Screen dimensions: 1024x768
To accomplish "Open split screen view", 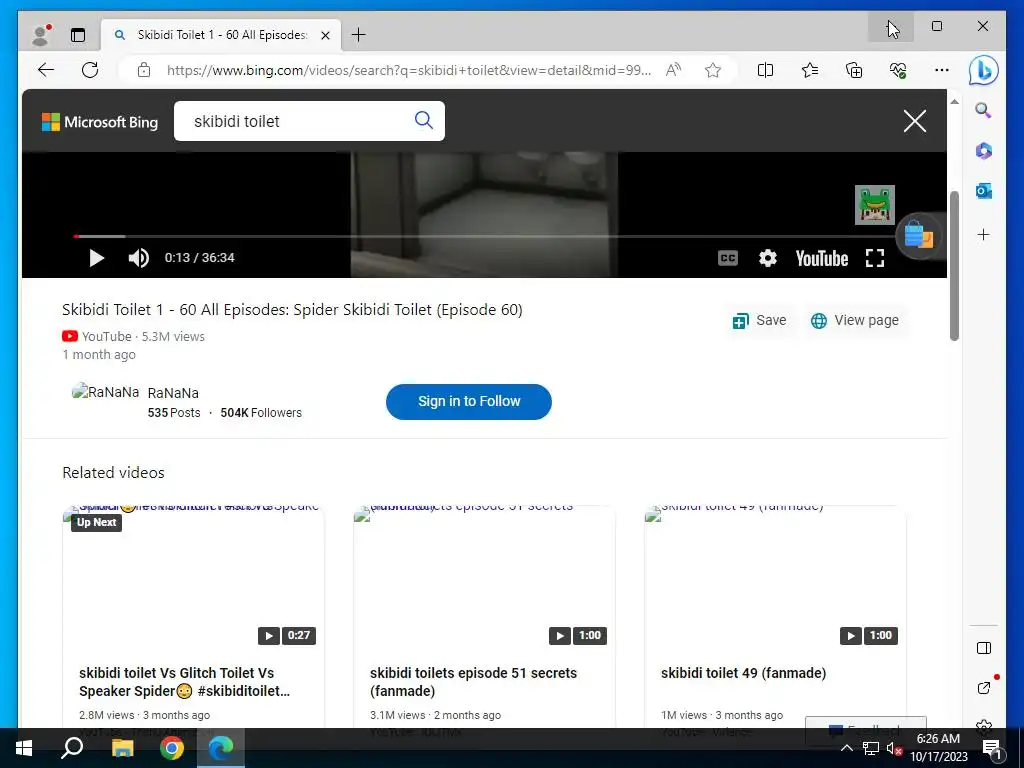I will (x=765, y=70).
